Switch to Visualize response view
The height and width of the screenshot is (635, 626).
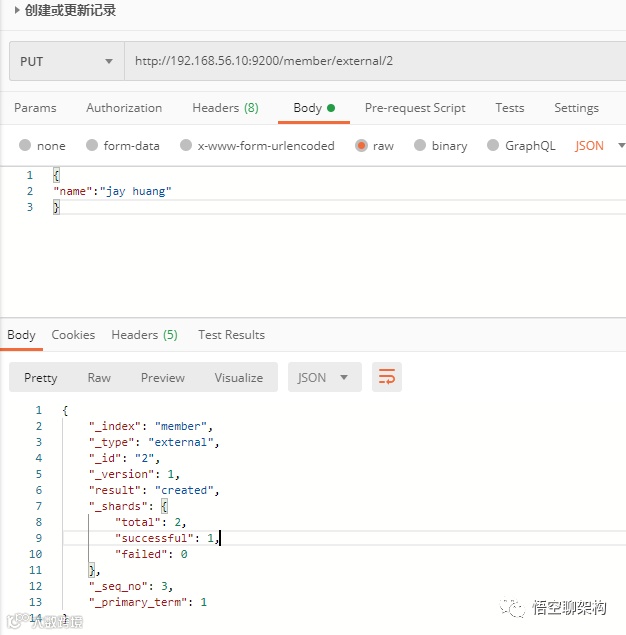(x=239, y=378)
